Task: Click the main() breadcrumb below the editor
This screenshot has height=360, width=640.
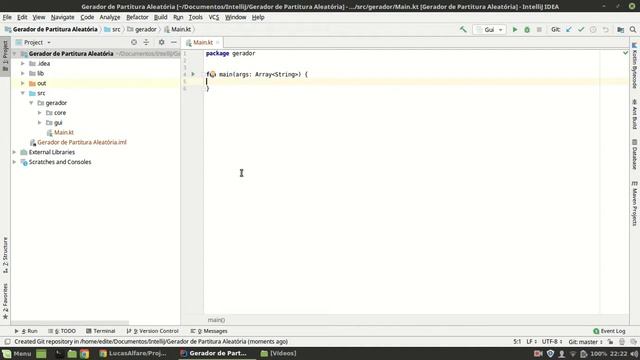Action: coord(216,320)
